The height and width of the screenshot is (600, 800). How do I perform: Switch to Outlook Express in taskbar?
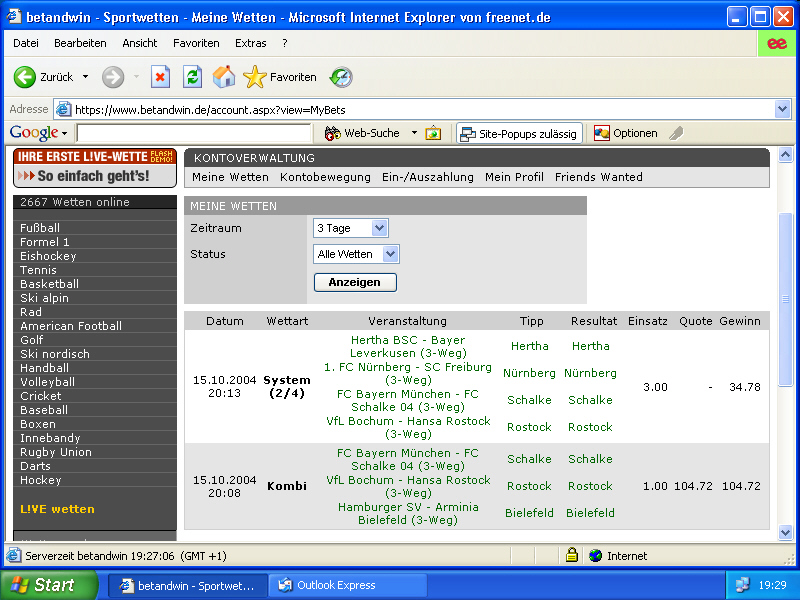[347, 585]
